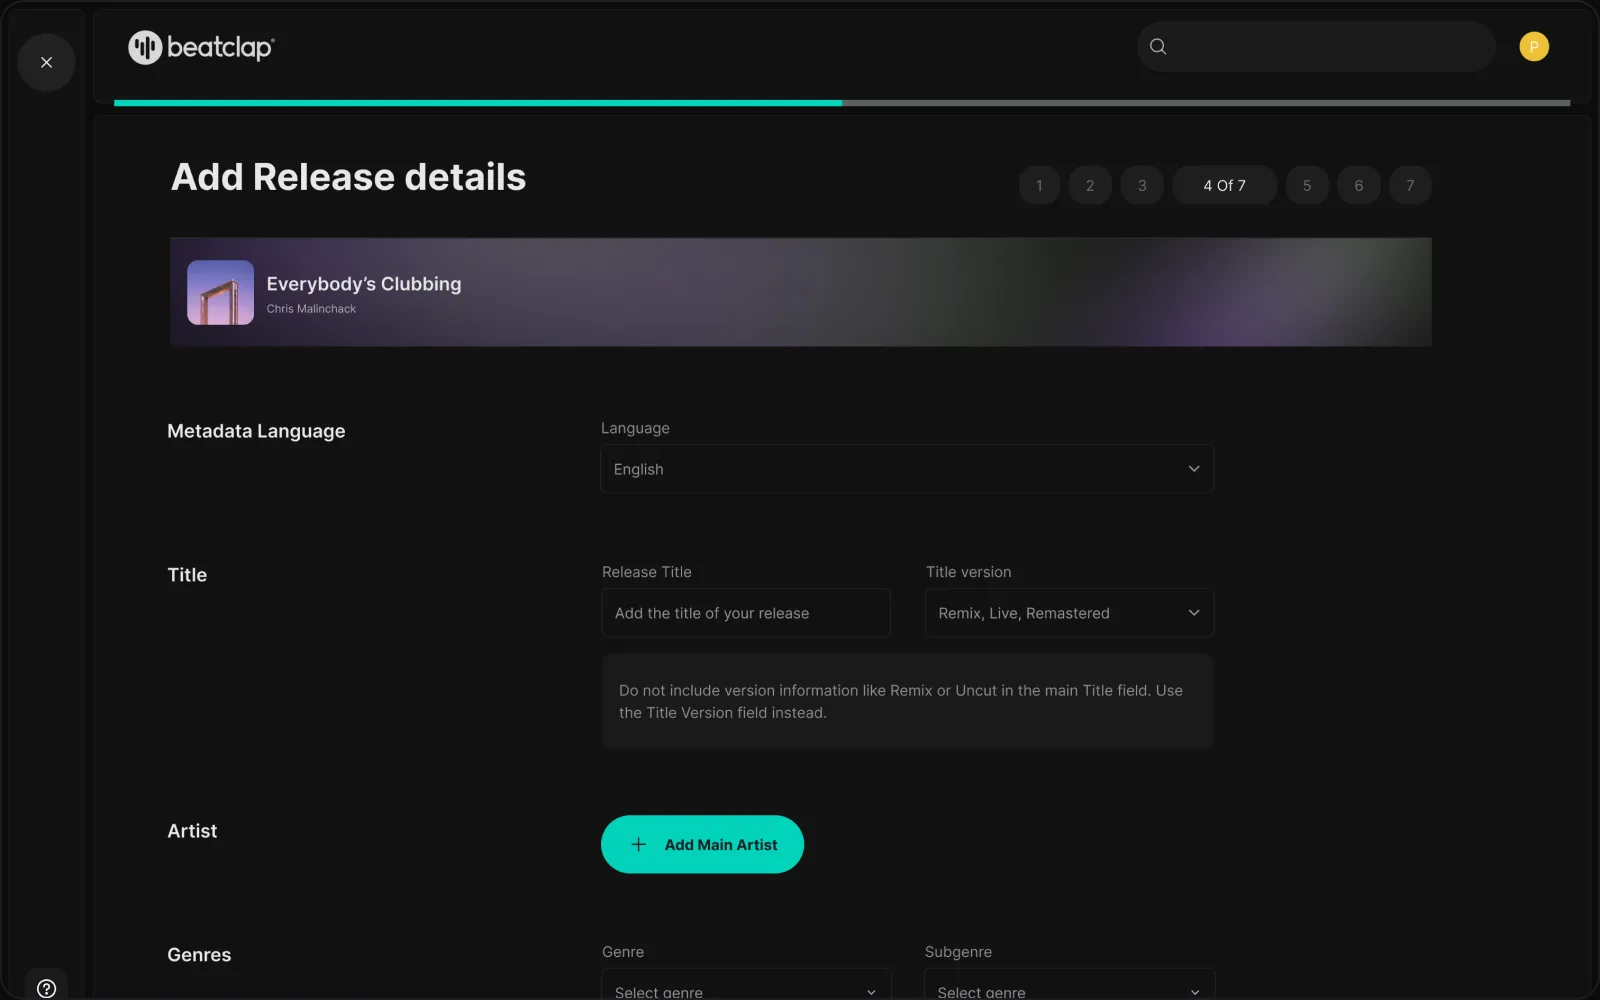Go to step 5
This screenshot has width=1600, height=1000.
[x=1307, y=185]
